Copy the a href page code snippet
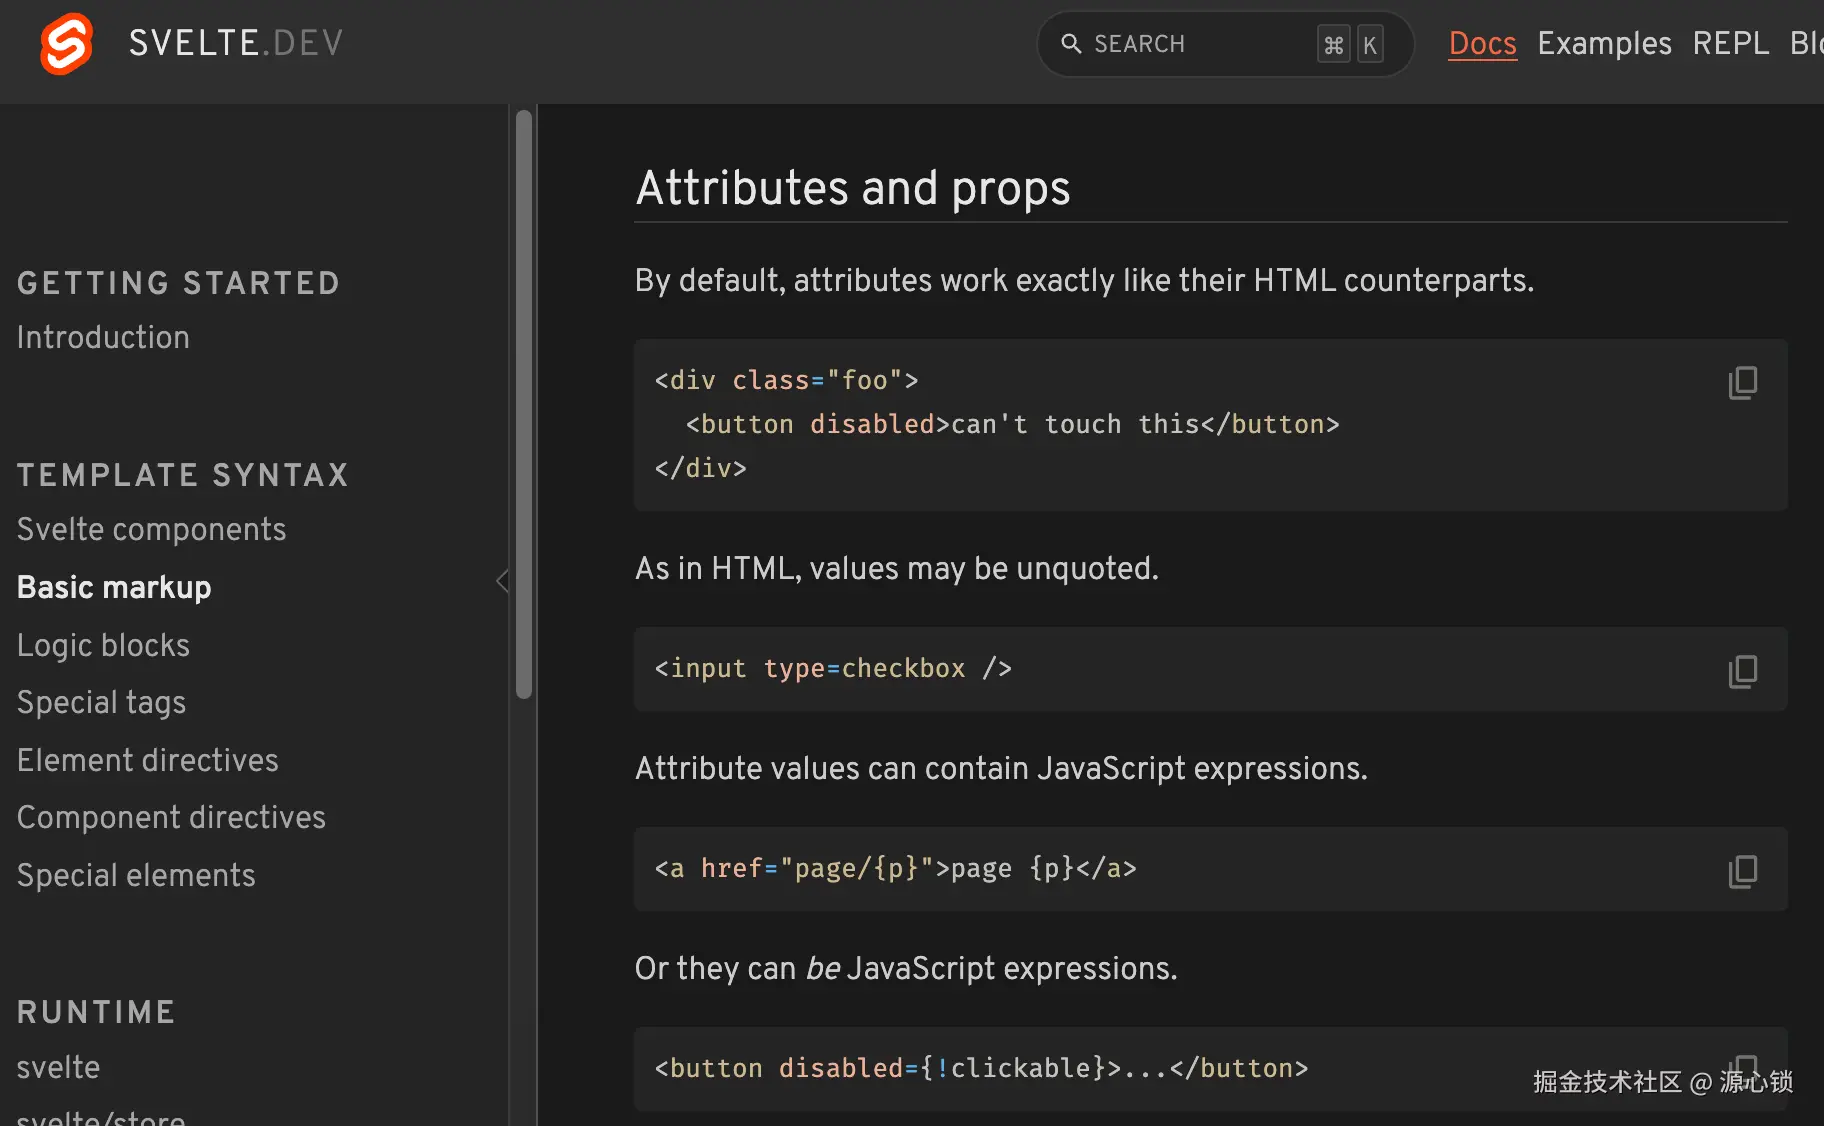The height and width of the screenshot is (1126, 1824). point(1742,871)
